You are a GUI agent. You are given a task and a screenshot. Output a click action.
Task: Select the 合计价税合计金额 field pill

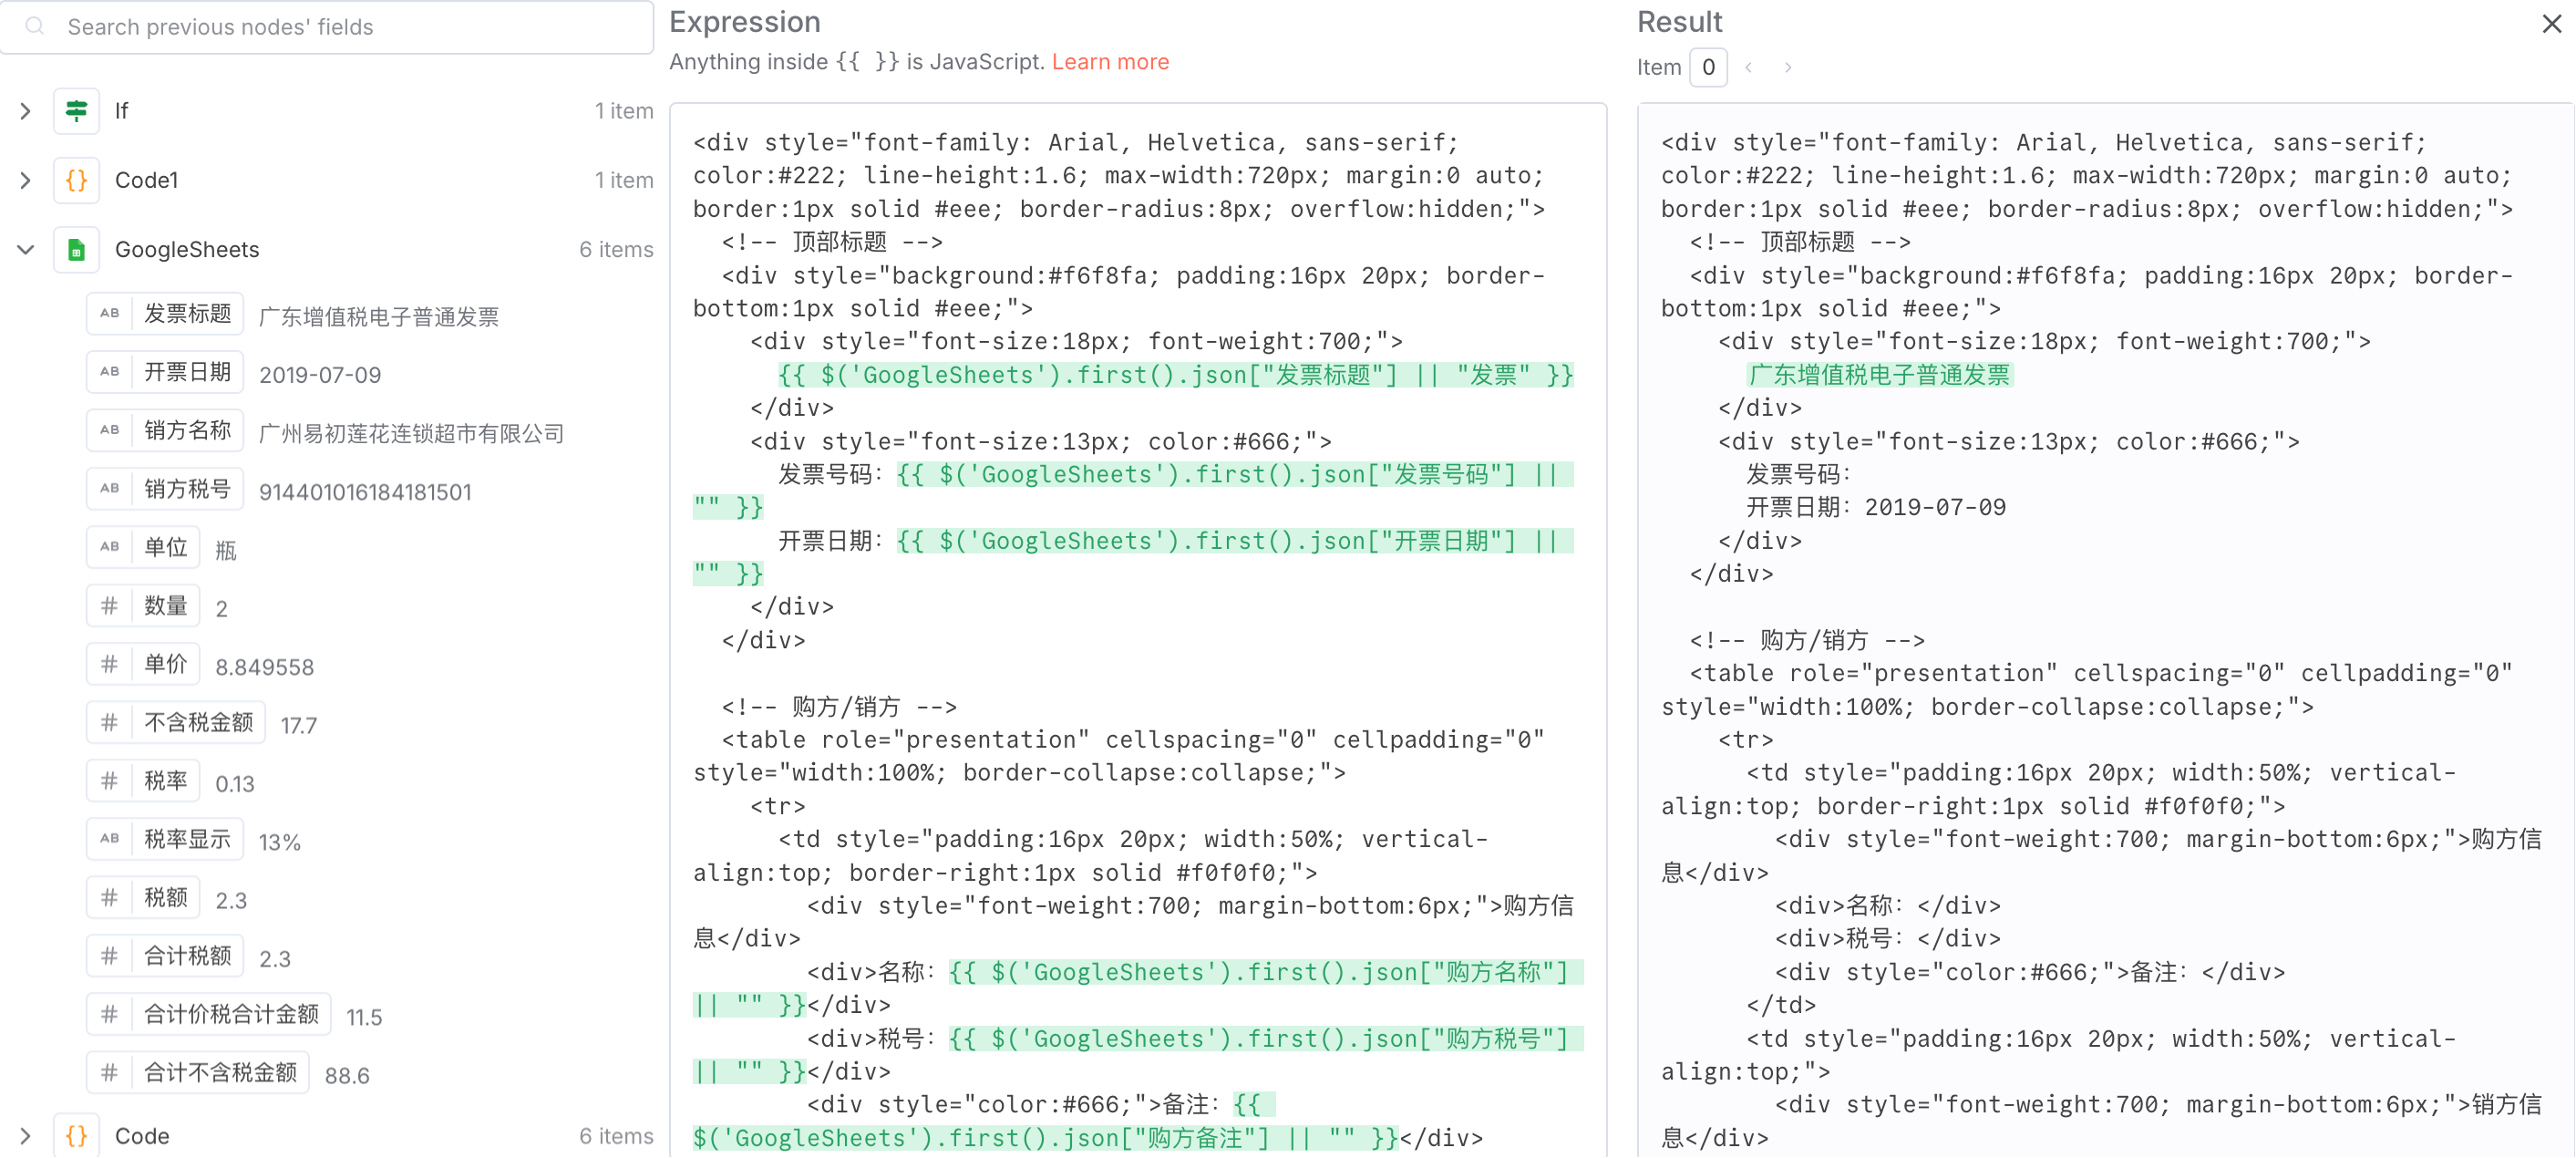(x=208, y=1014)
